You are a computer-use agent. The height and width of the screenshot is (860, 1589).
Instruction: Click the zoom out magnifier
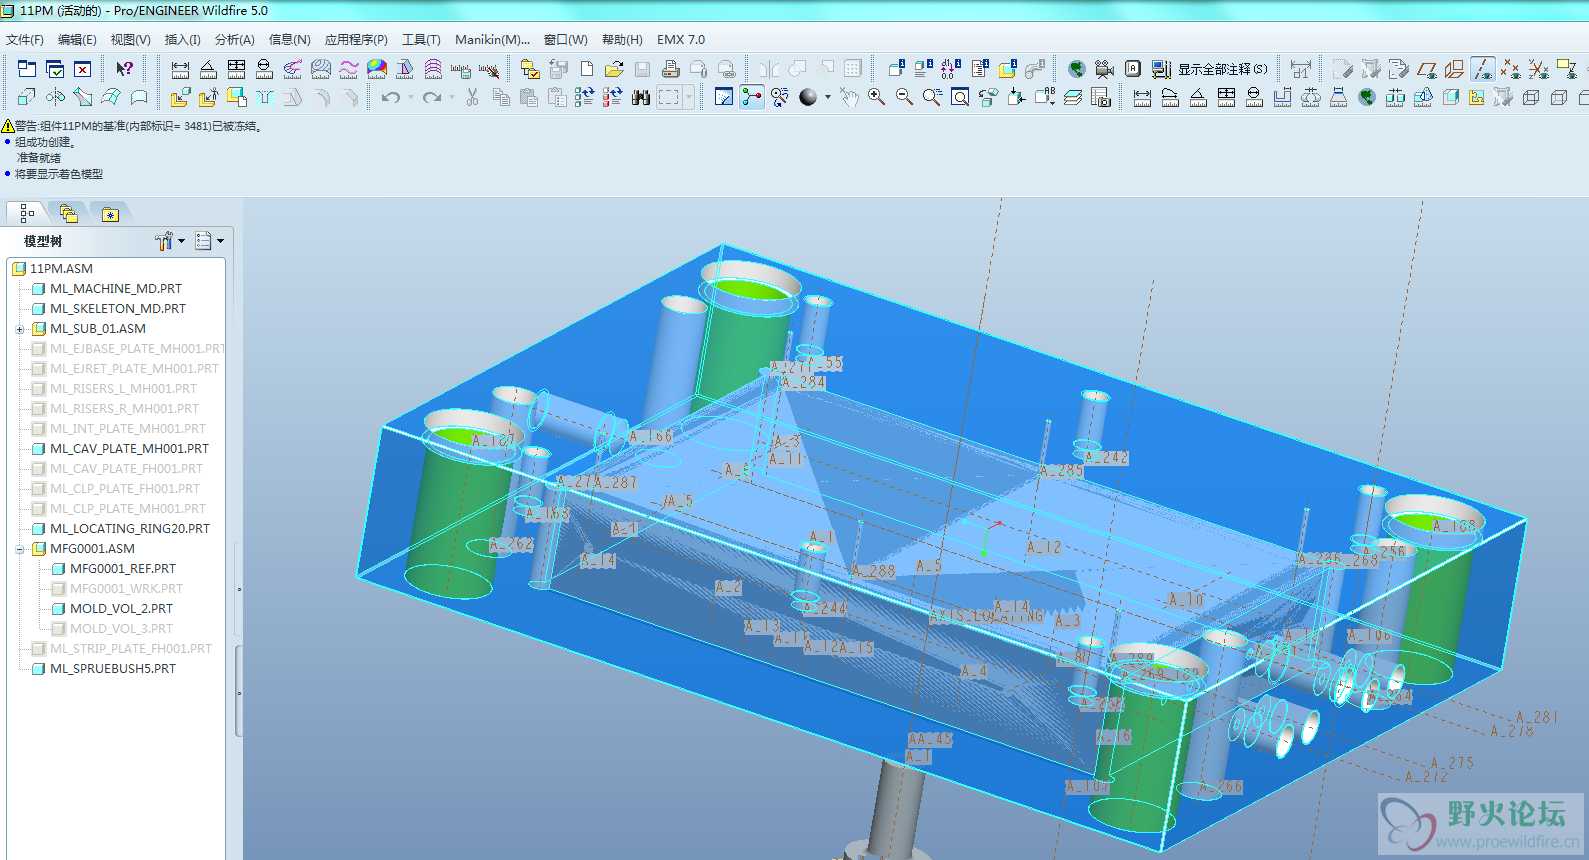coord(904,97)
